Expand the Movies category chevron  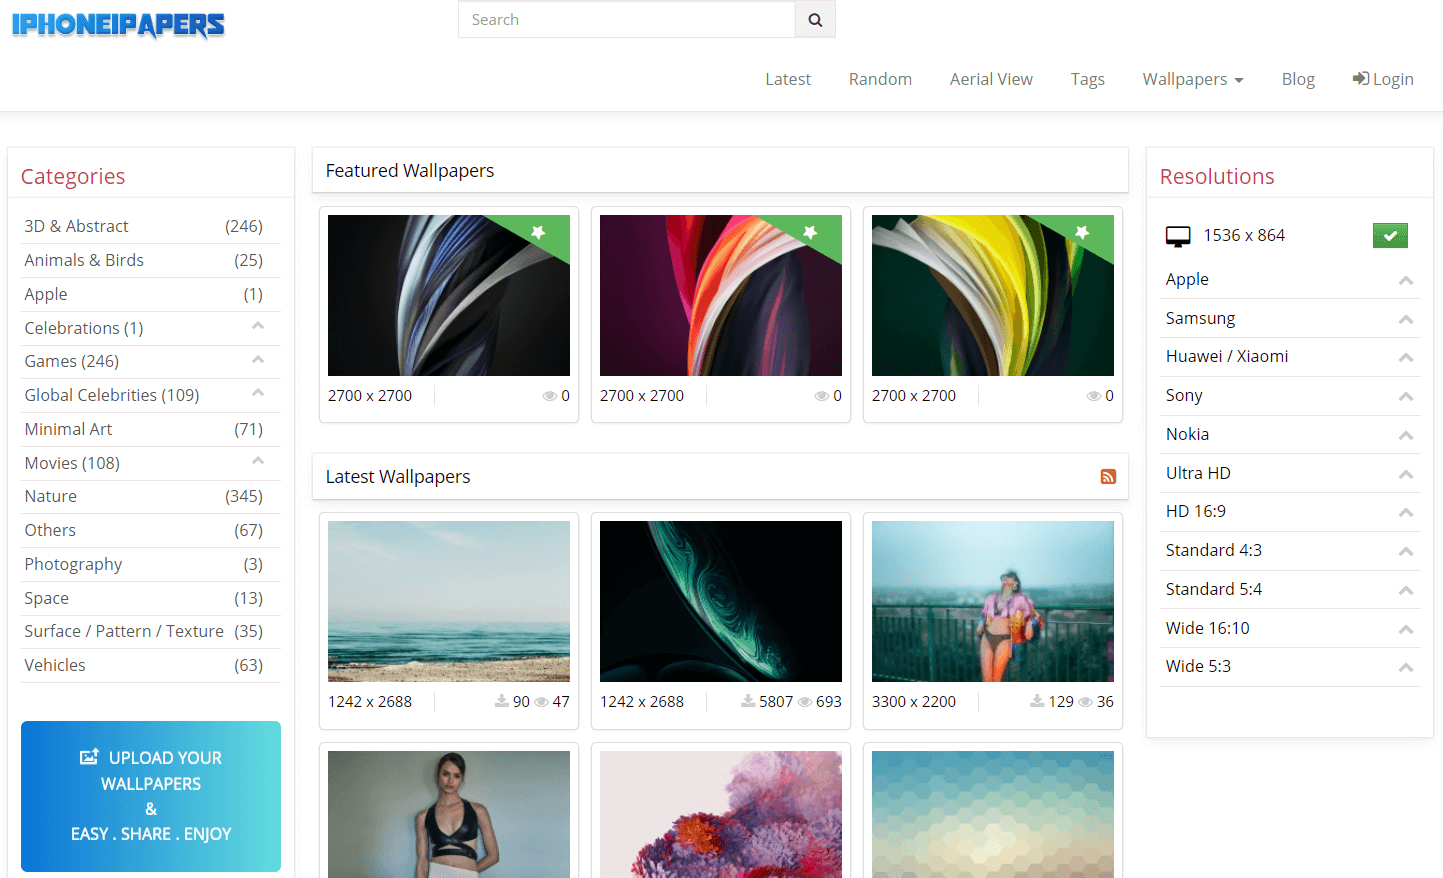click(258, 461)
